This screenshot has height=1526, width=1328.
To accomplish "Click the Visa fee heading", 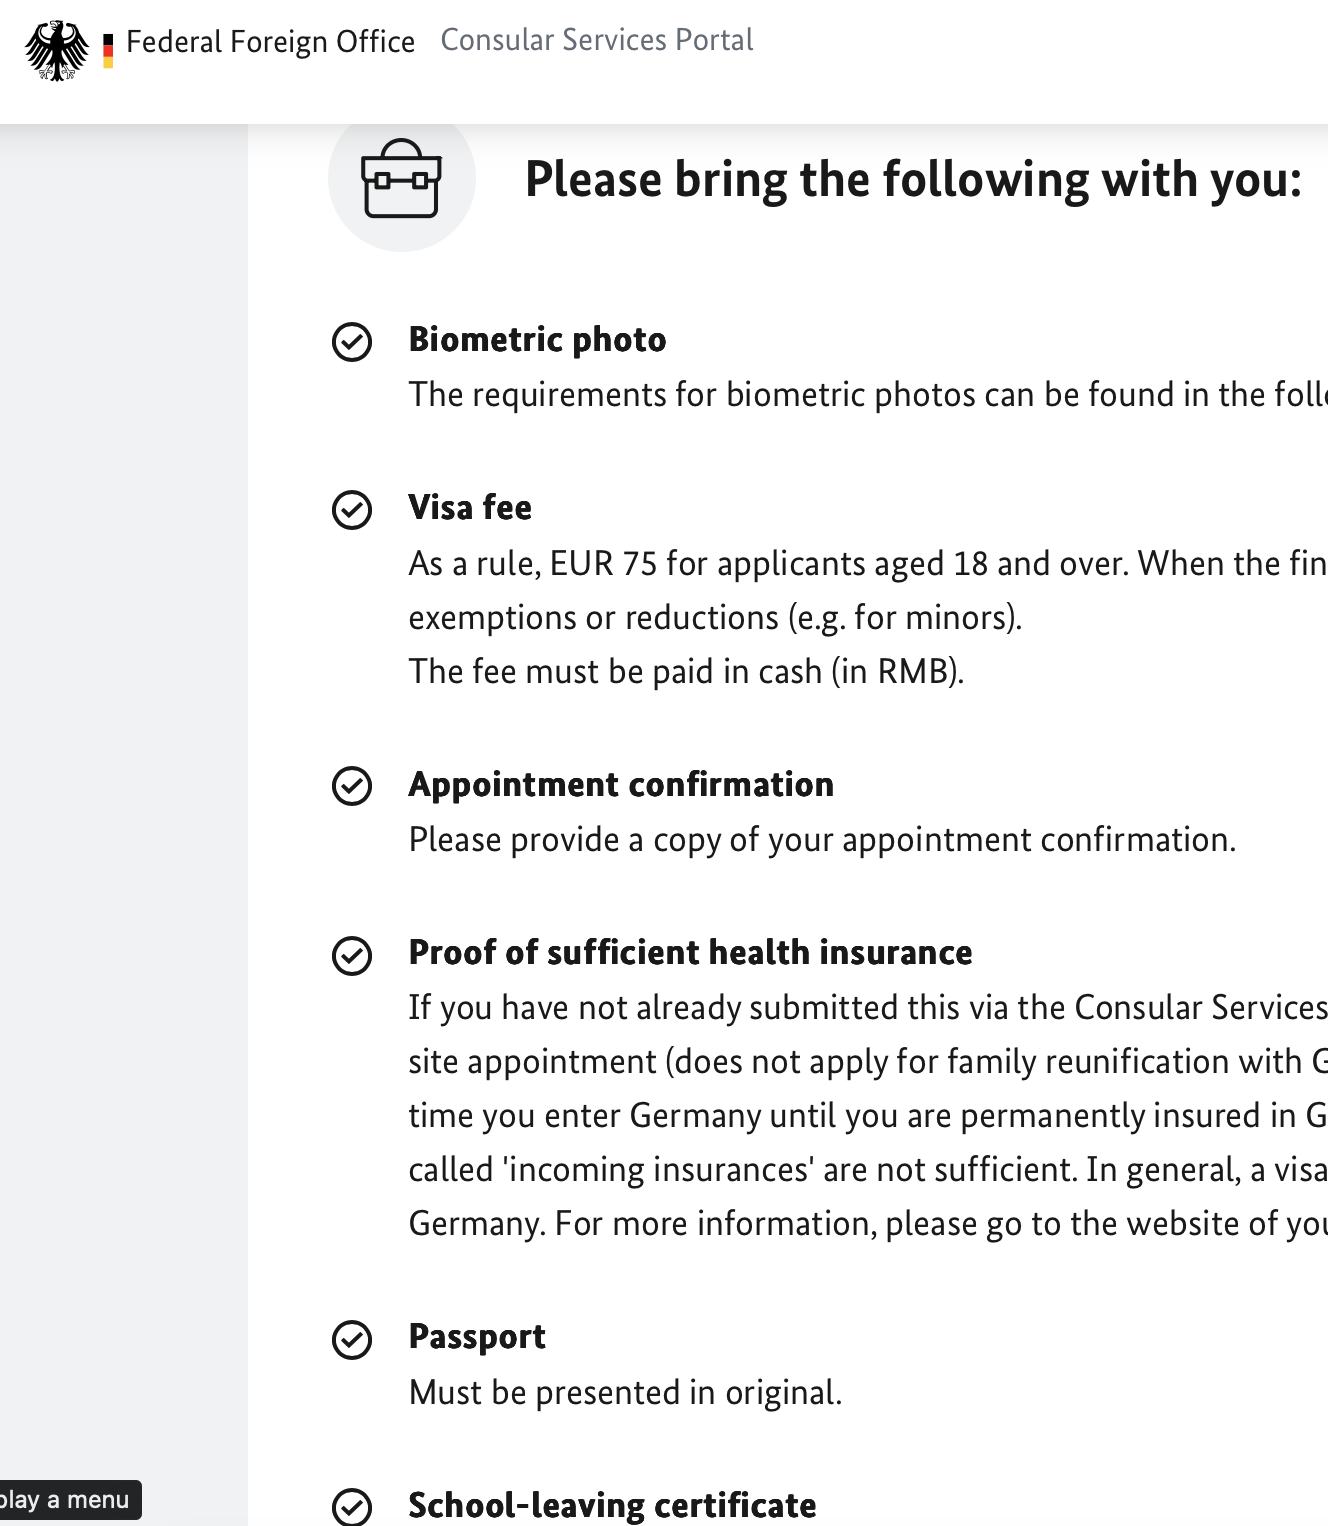I will tap(470, 508).
